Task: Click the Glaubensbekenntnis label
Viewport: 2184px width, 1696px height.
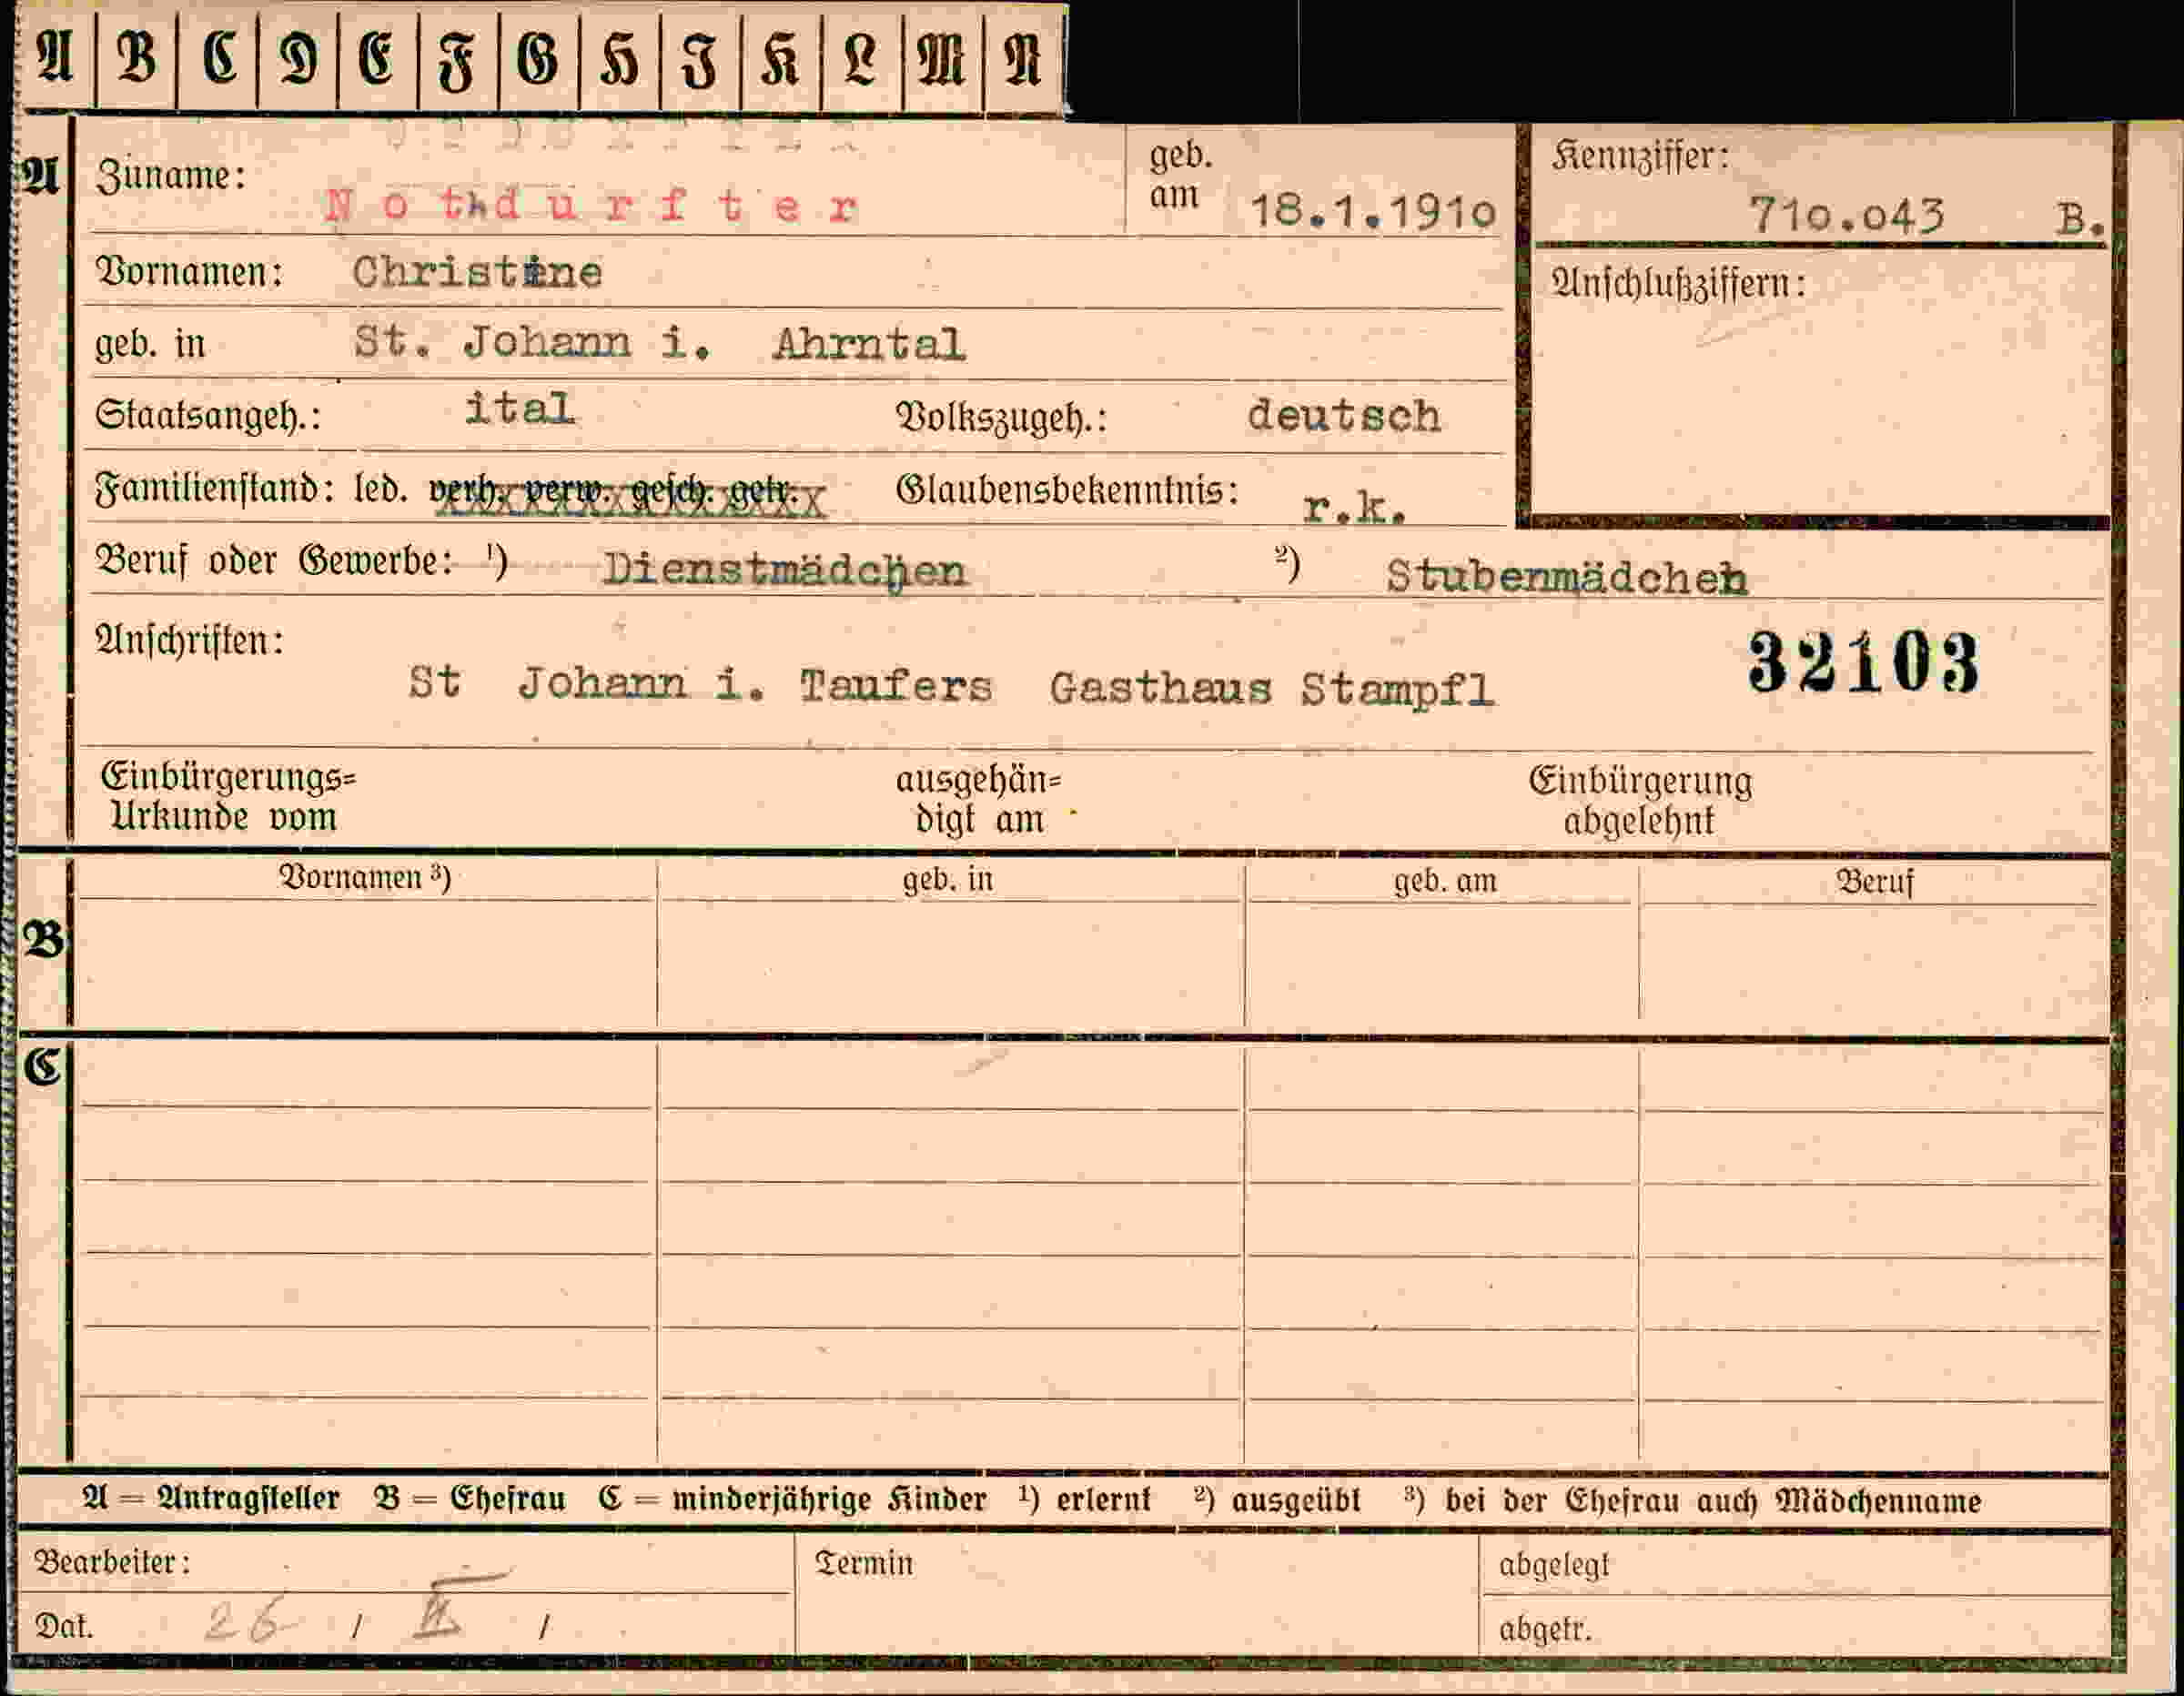Action: [x=1067, y=490]
